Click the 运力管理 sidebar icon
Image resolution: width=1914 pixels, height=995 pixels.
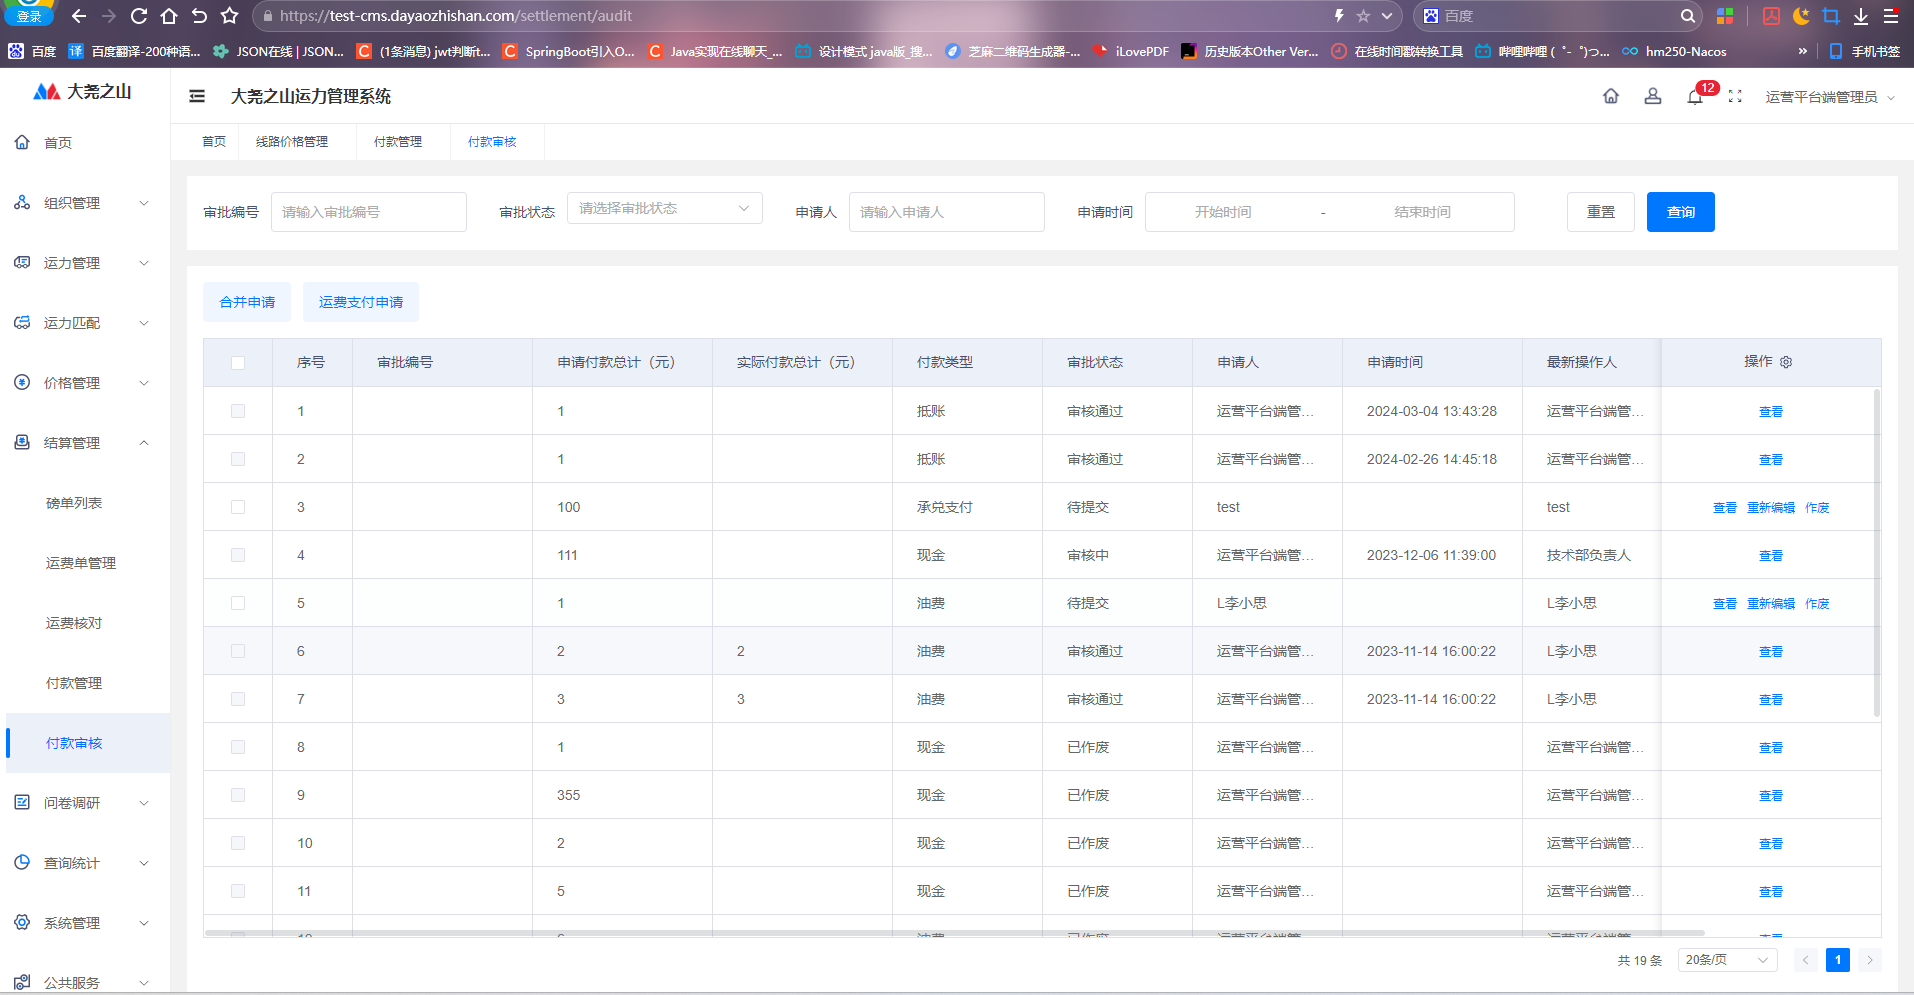coord(22,262)
